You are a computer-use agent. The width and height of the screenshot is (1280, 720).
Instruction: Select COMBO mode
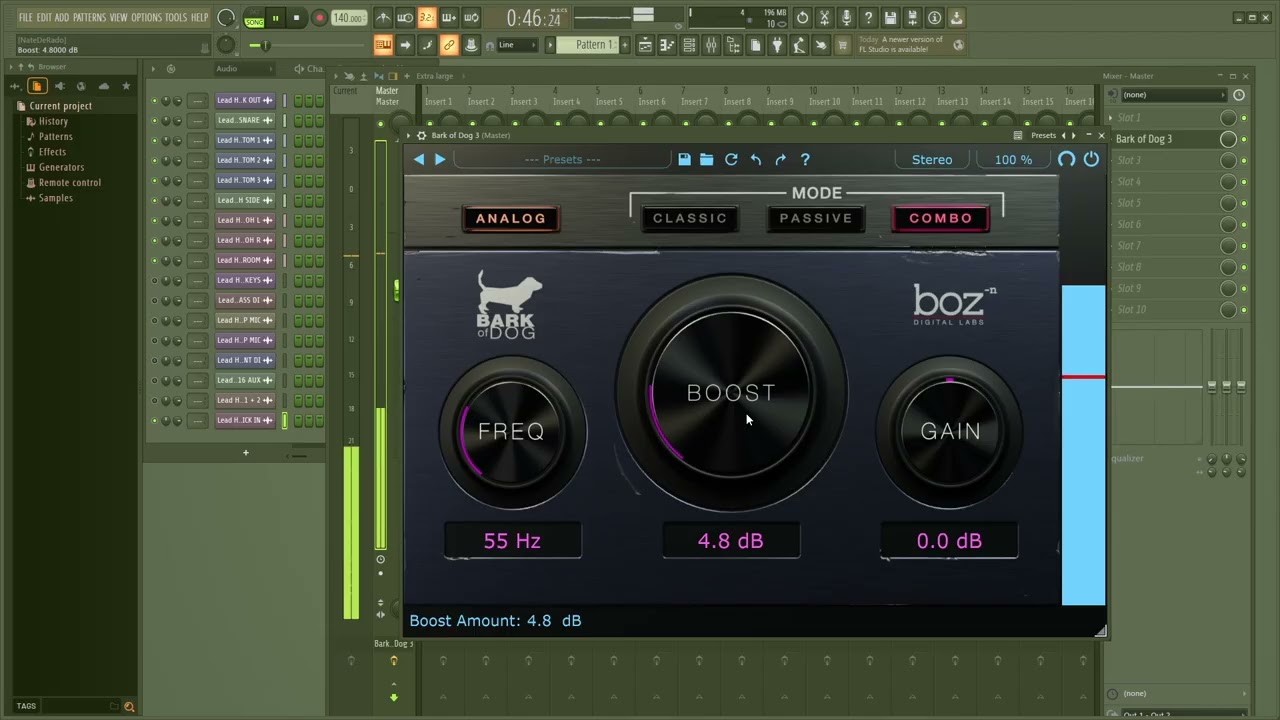[x=941, y=218]
